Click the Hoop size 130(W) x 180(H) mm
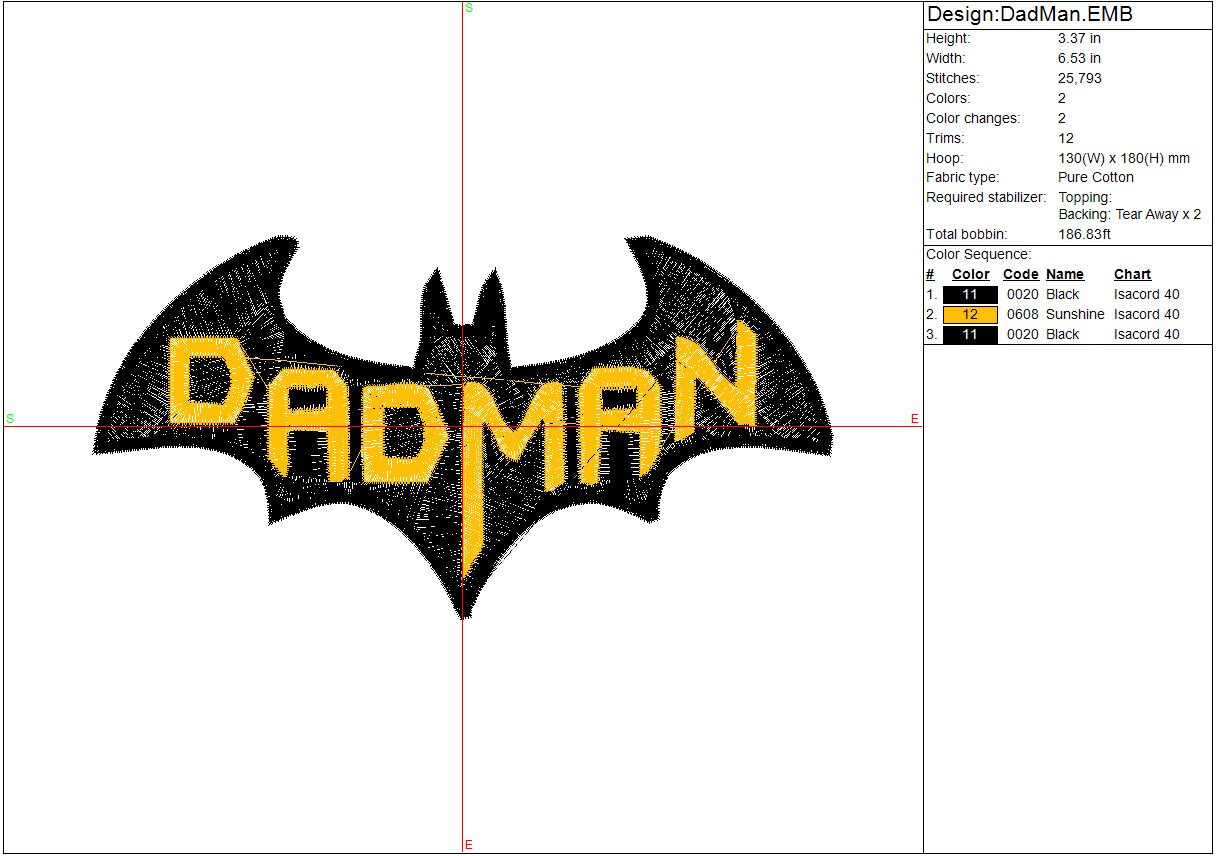The width and height of the screenshot is (1216, 856). pos(1124,158)
